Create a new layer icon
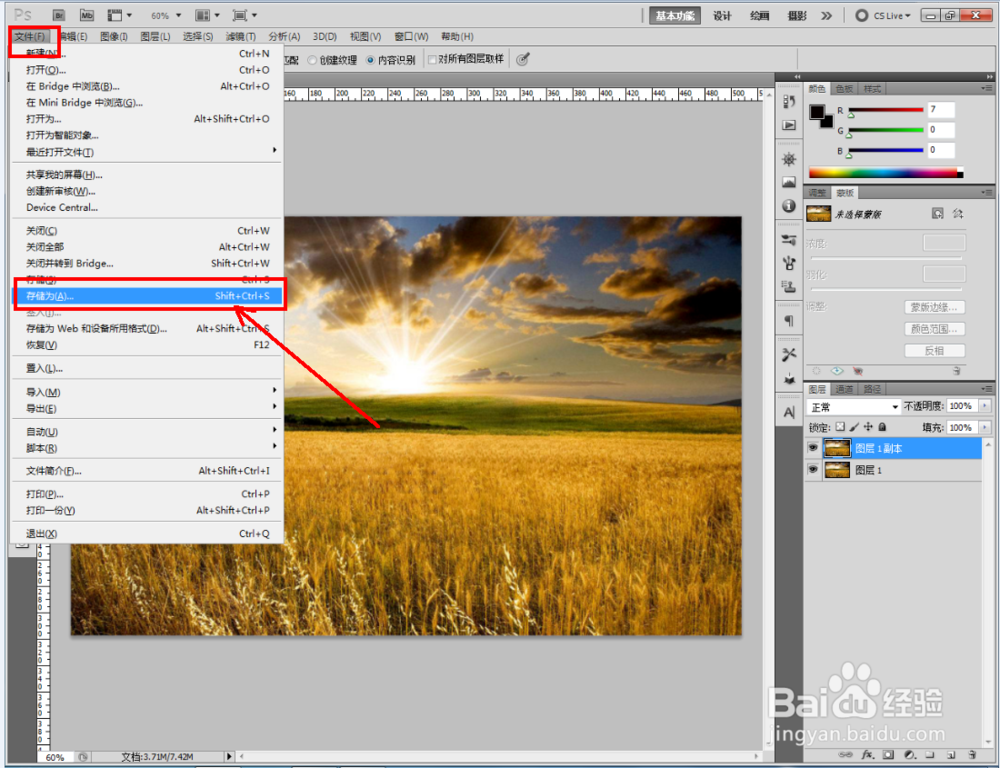Viewport: 1000px width, 768px height. [951, 754]
